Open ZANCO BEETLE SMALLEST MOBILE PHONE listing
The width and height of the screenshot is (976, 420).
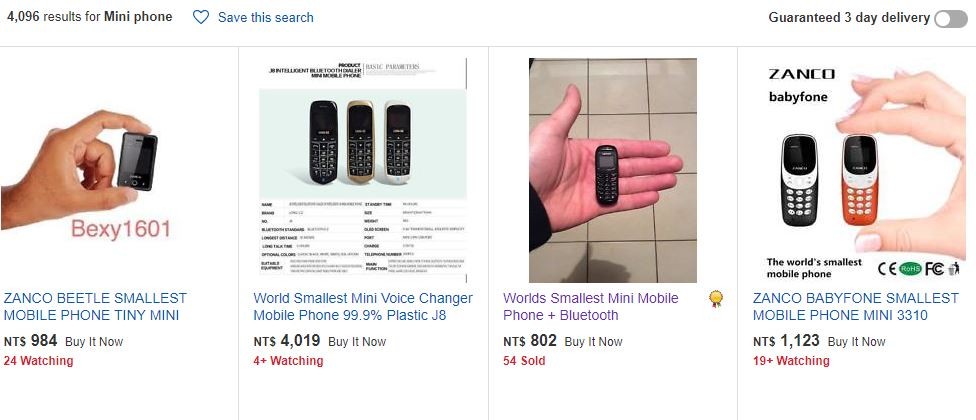(95, 307)
